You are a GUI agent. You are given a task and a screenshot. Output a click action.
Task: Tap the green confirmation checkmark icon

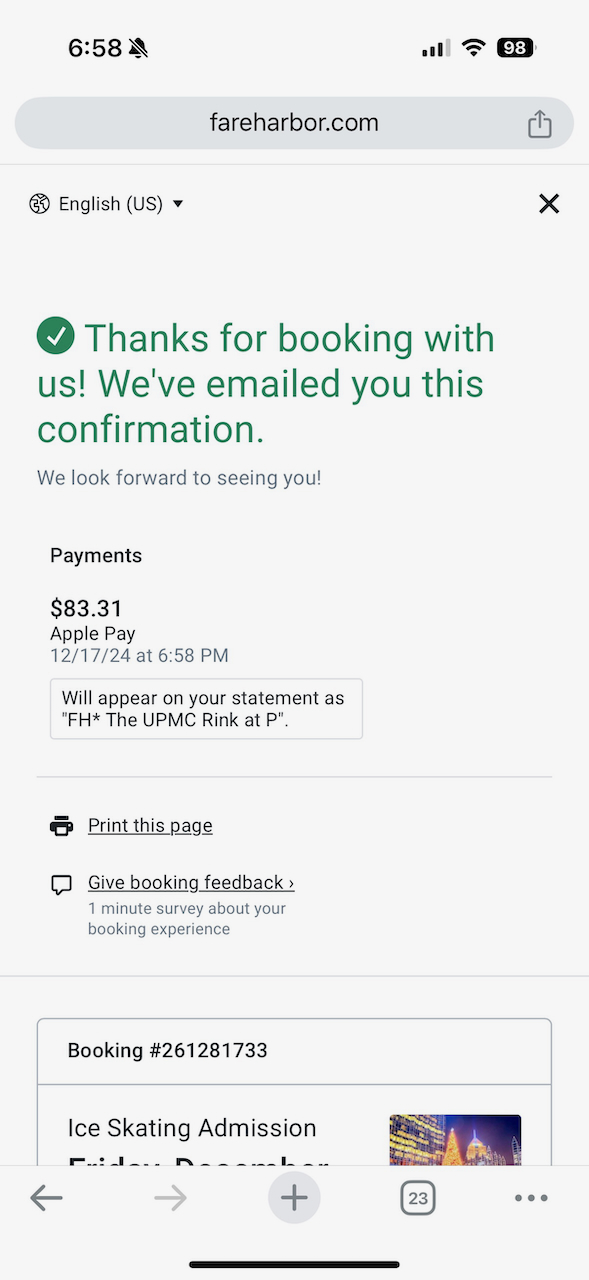pyautogui.click(x=56, y=336)
